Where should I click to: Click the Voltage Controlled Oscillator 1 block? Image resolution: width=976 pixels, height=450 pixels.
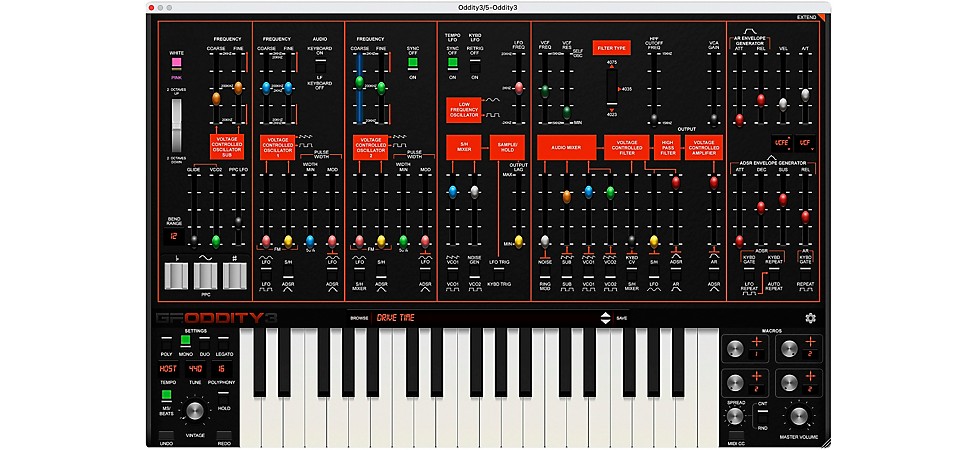click(x=277, y=148)
